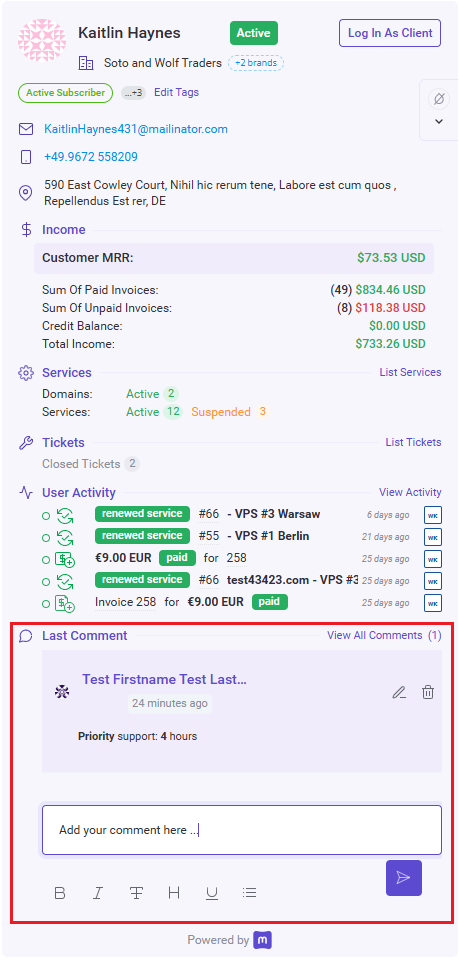
Task: Click the comment author avatar icon
Action: (x=62, y=692)
